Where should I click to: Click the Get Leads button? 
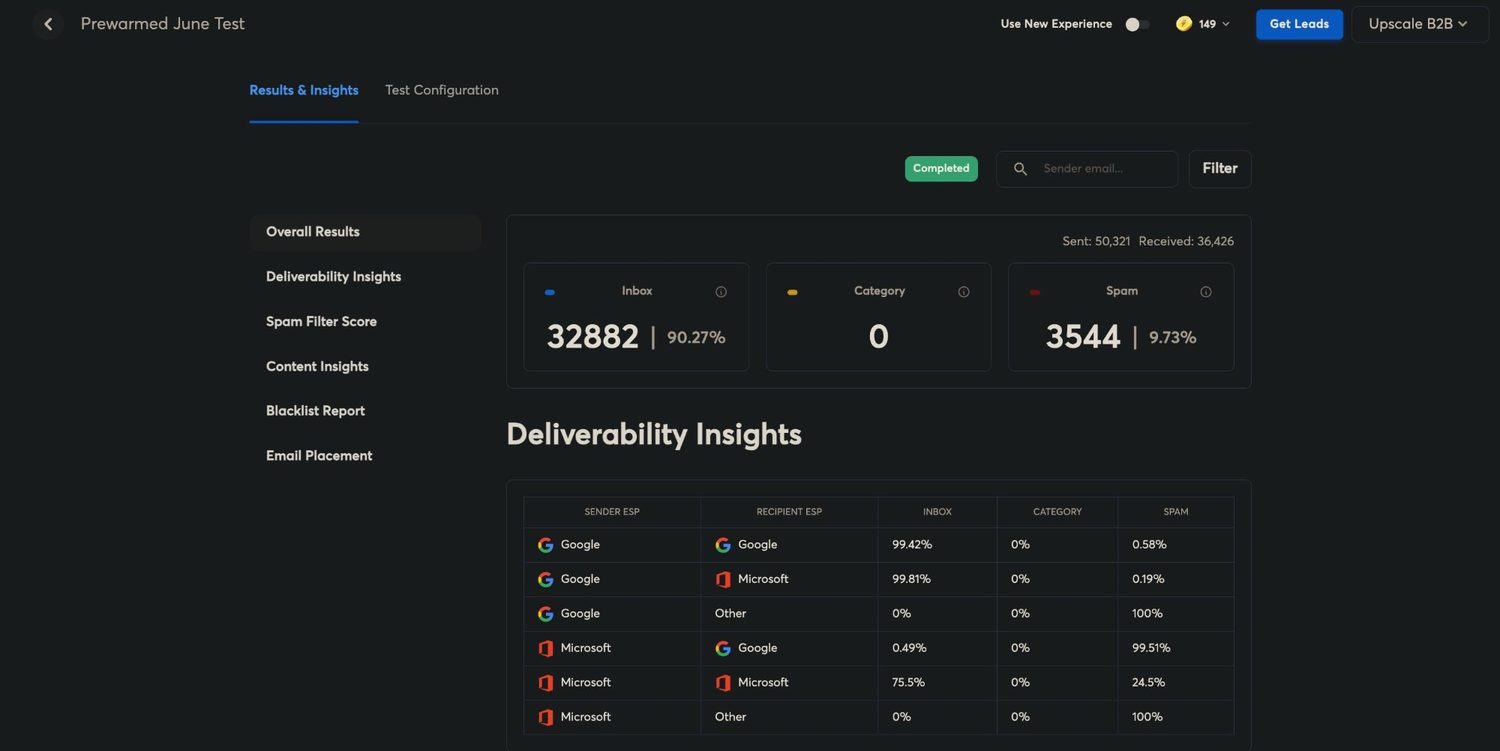[1299, 24]
